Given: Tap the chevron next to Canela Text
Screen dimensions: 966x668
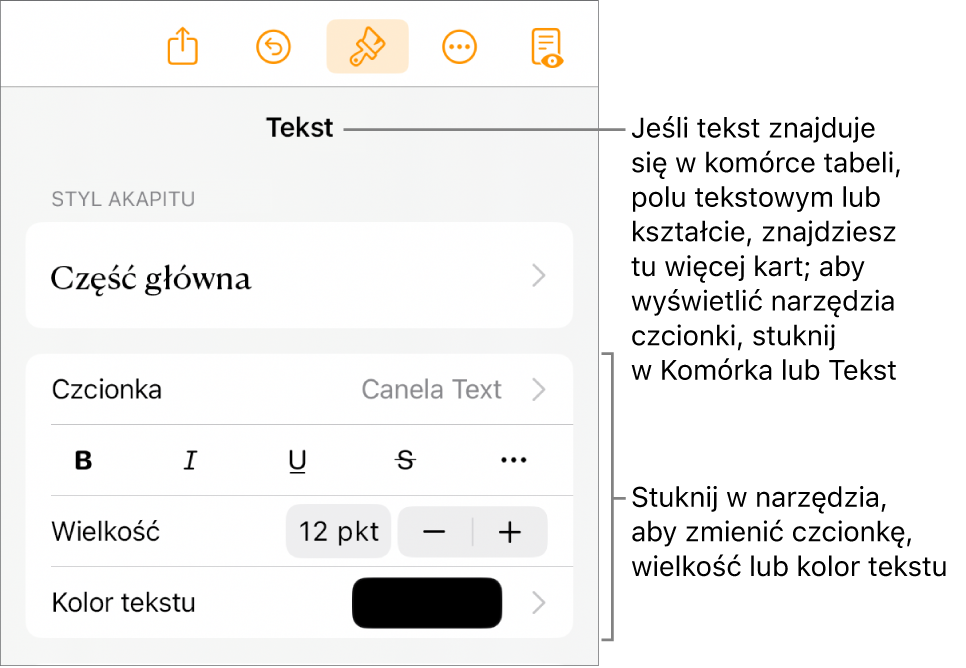Looking at the screenshot, I should 538,389.
